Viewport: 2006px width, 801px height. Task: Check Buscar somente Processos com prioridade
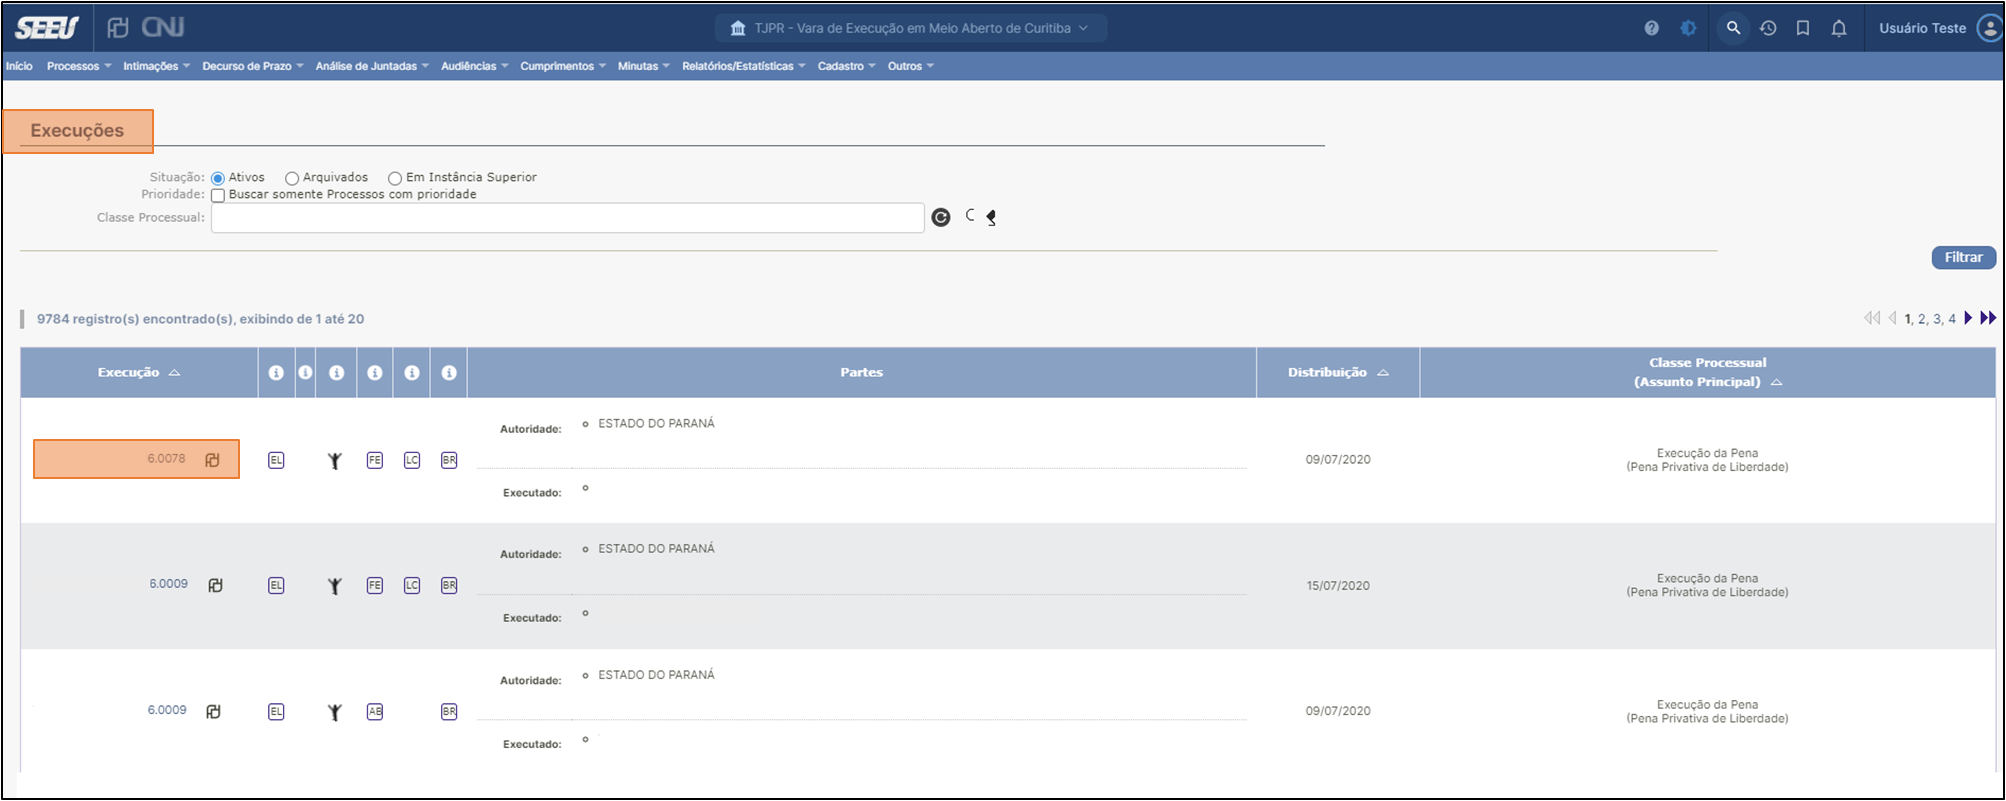click(x=218, y=195)
